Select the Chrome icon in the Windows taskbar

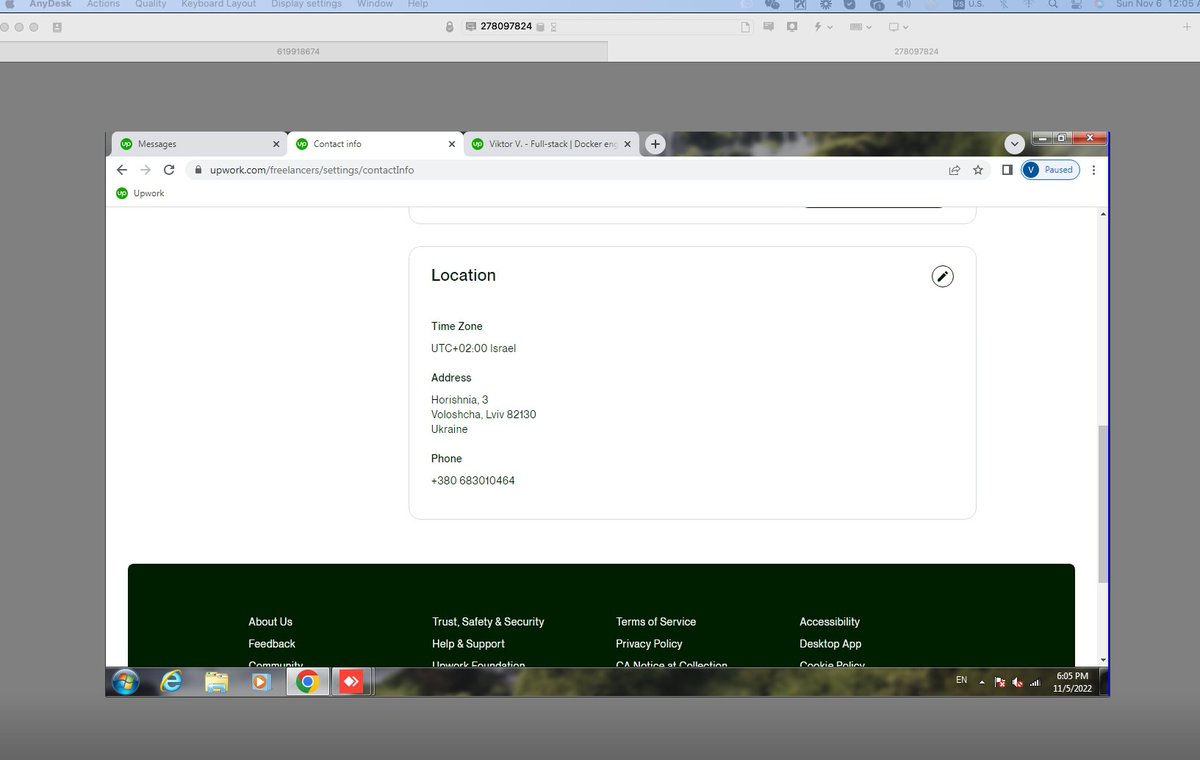coord(307,682)
